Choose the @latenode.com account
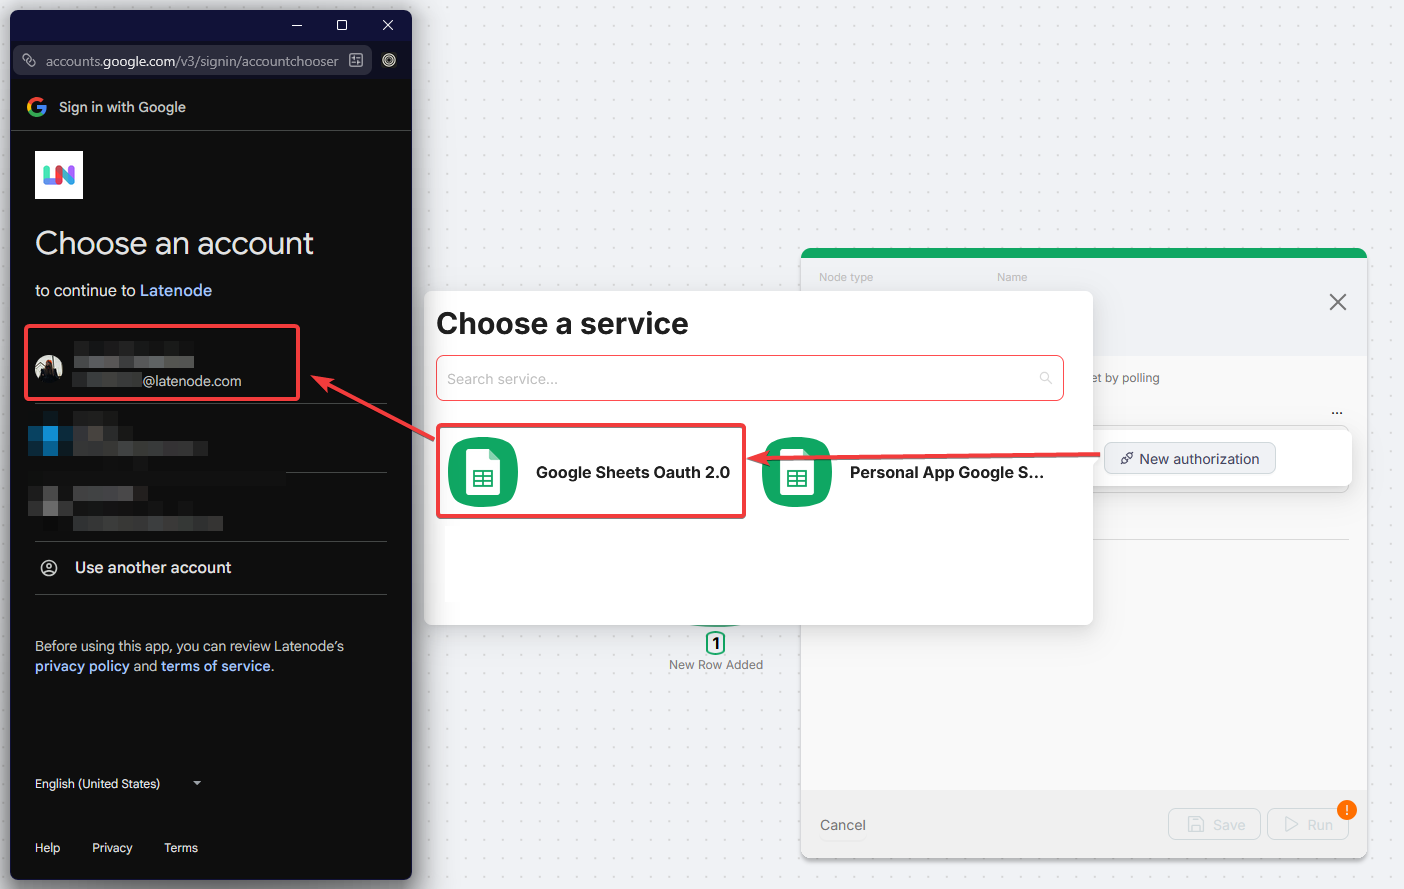This screenshot has width=1404, height=889. [x=161, y=362]
